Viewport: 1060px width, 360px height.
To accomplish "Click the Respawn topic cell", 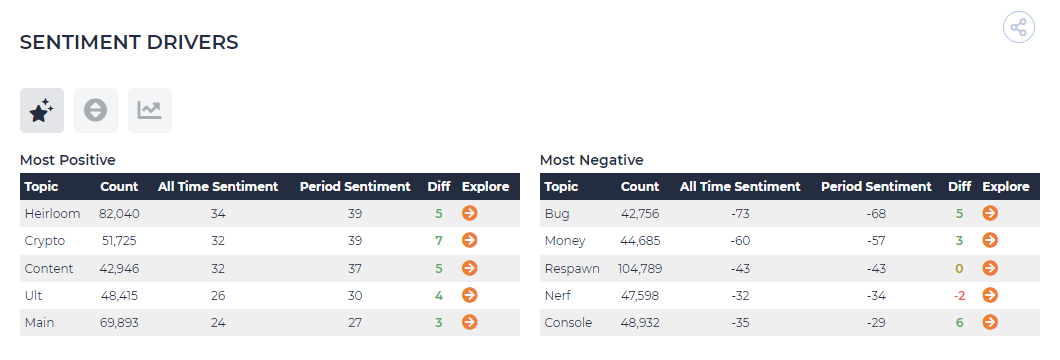I will tap(572, 268).
